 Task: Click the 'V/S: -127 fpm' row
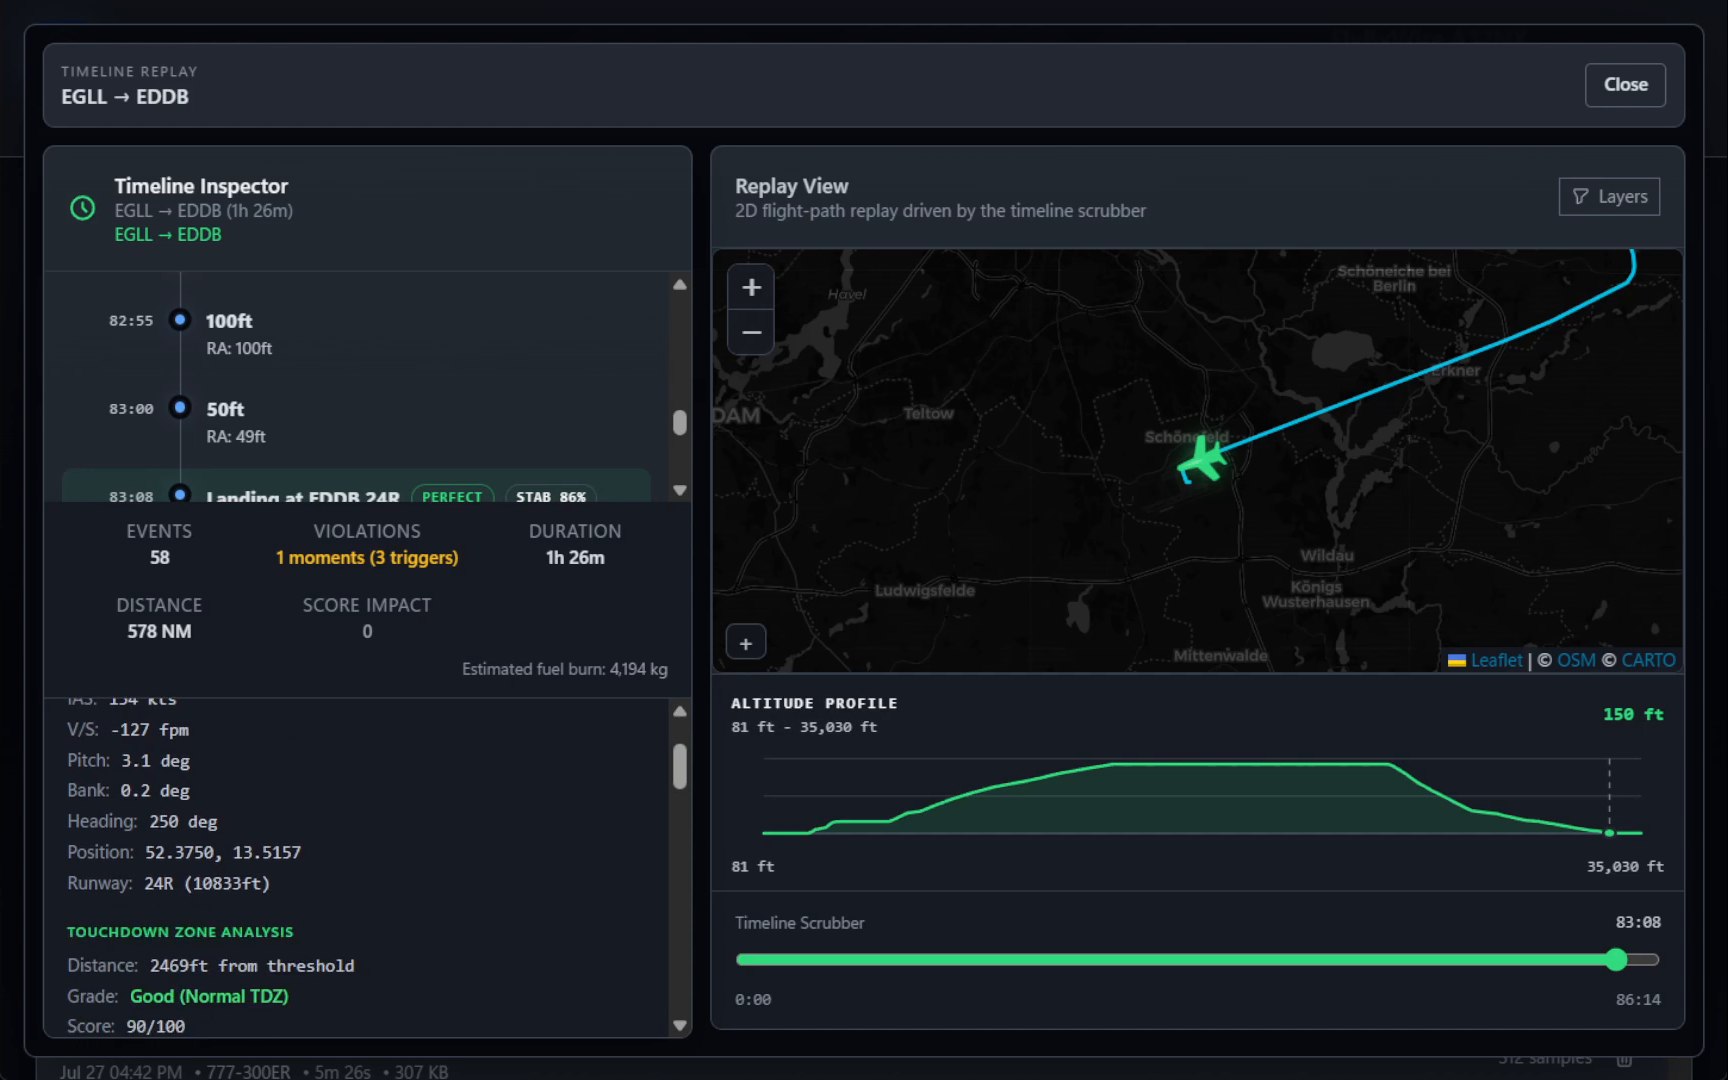[x=128, y=730]
